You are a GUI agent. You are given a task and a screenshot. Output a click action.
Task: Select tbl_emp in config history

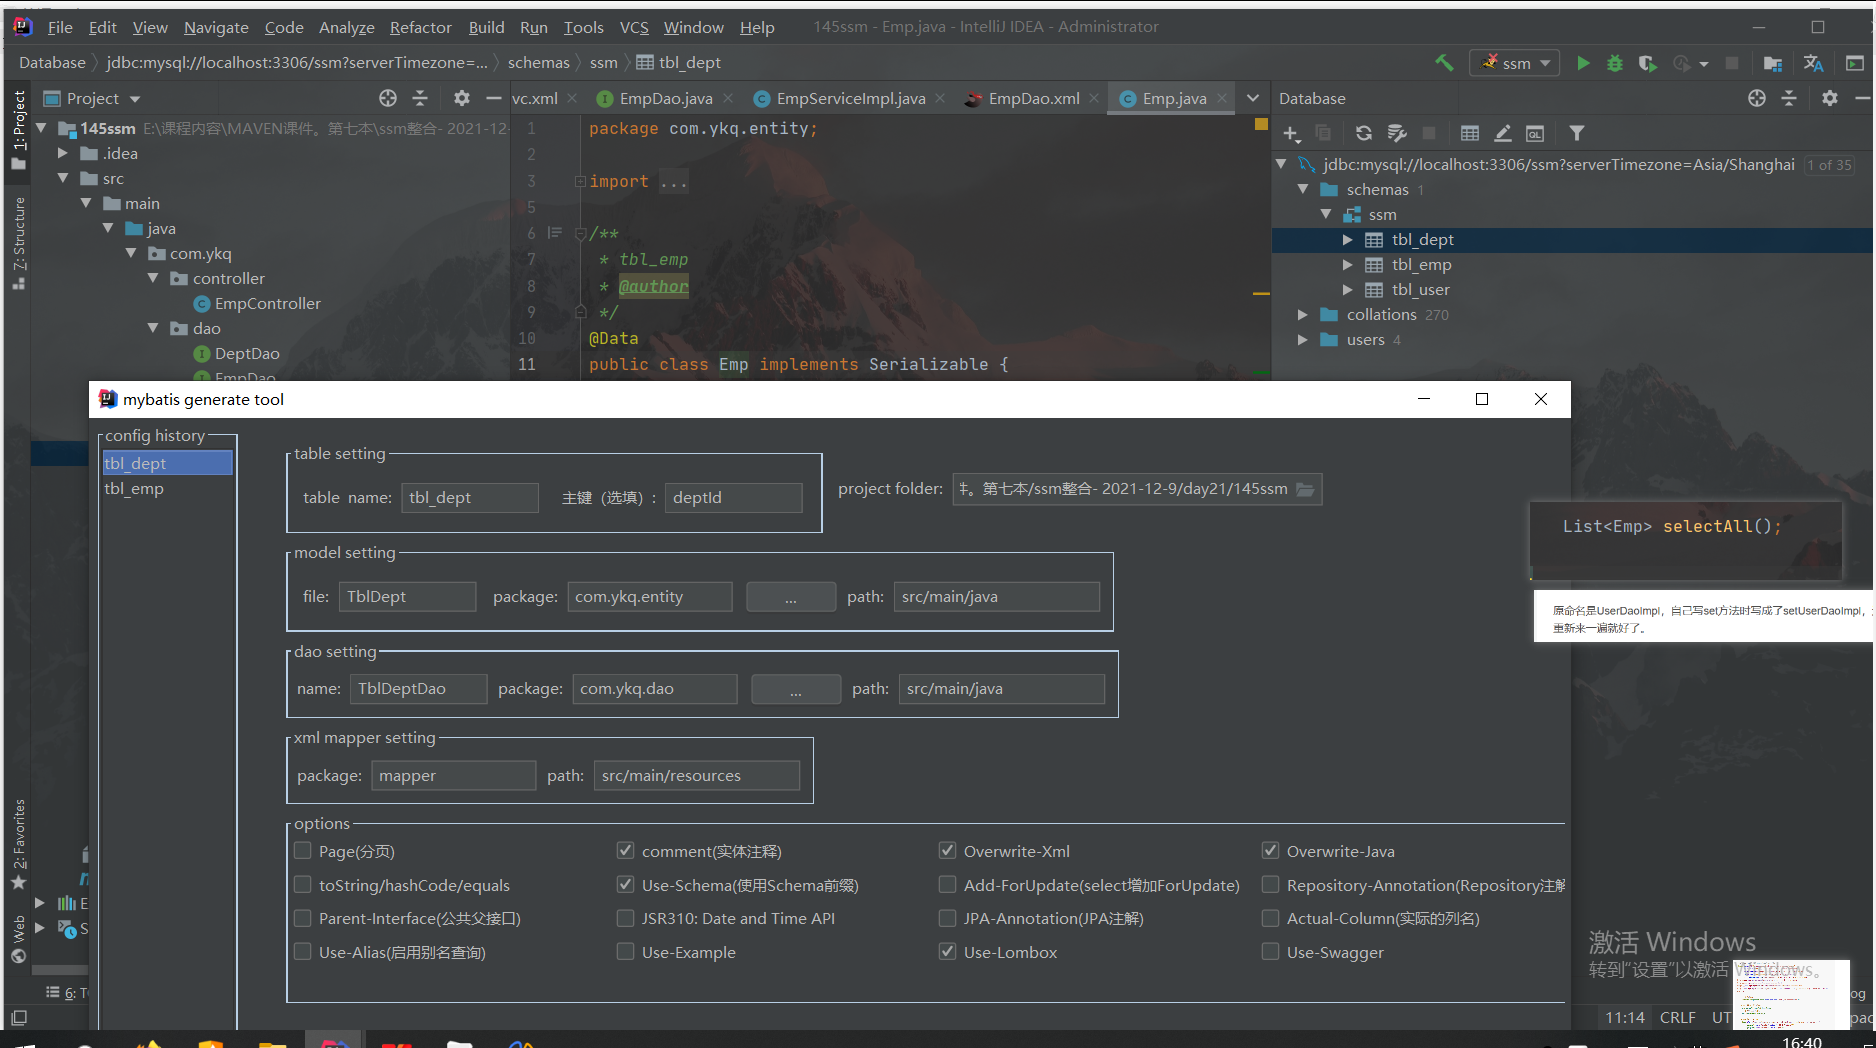click(134, 489)
